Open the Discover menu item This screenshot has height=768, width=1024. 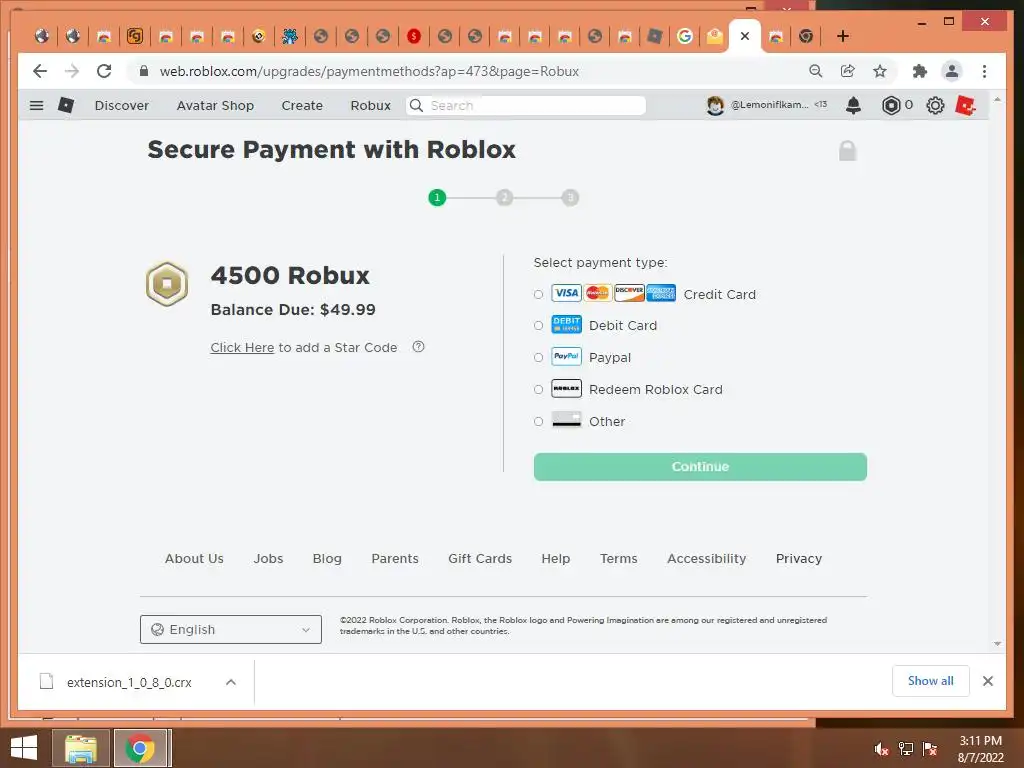pyautogui.click(x=121, y=105)
